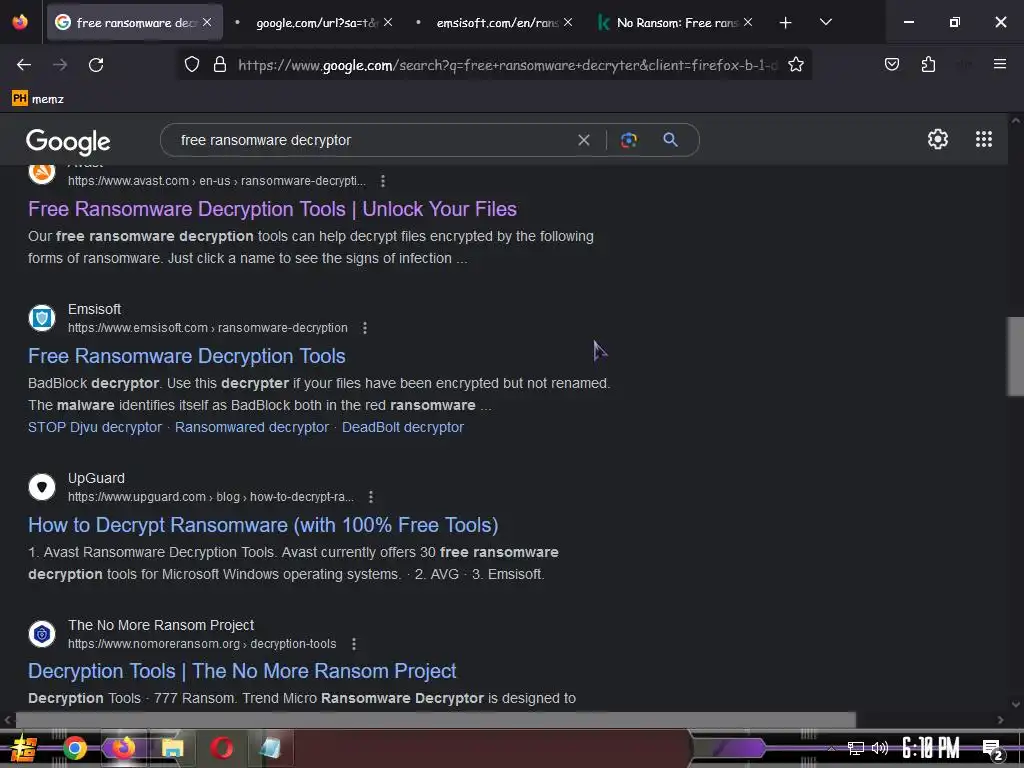The image size is (1024, 768).
Task: Open the tracking protection shield icon
Action: click(191, 65)
